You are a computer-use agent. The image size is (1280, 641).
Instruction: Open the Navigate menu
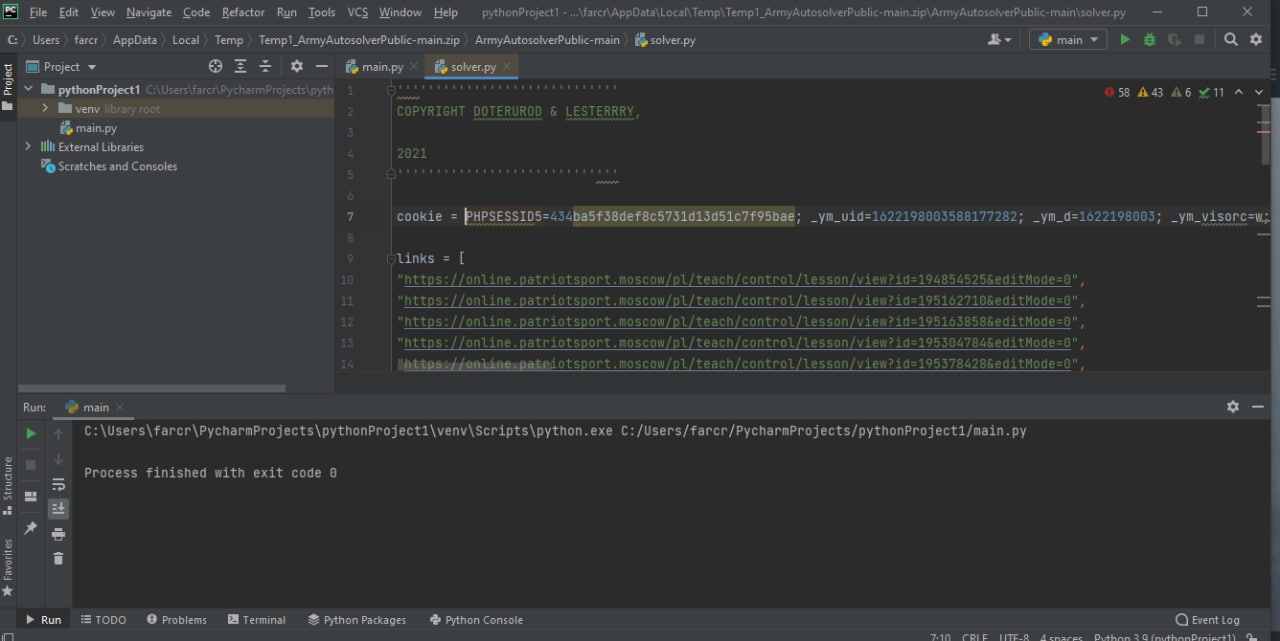tap(149, 12)
